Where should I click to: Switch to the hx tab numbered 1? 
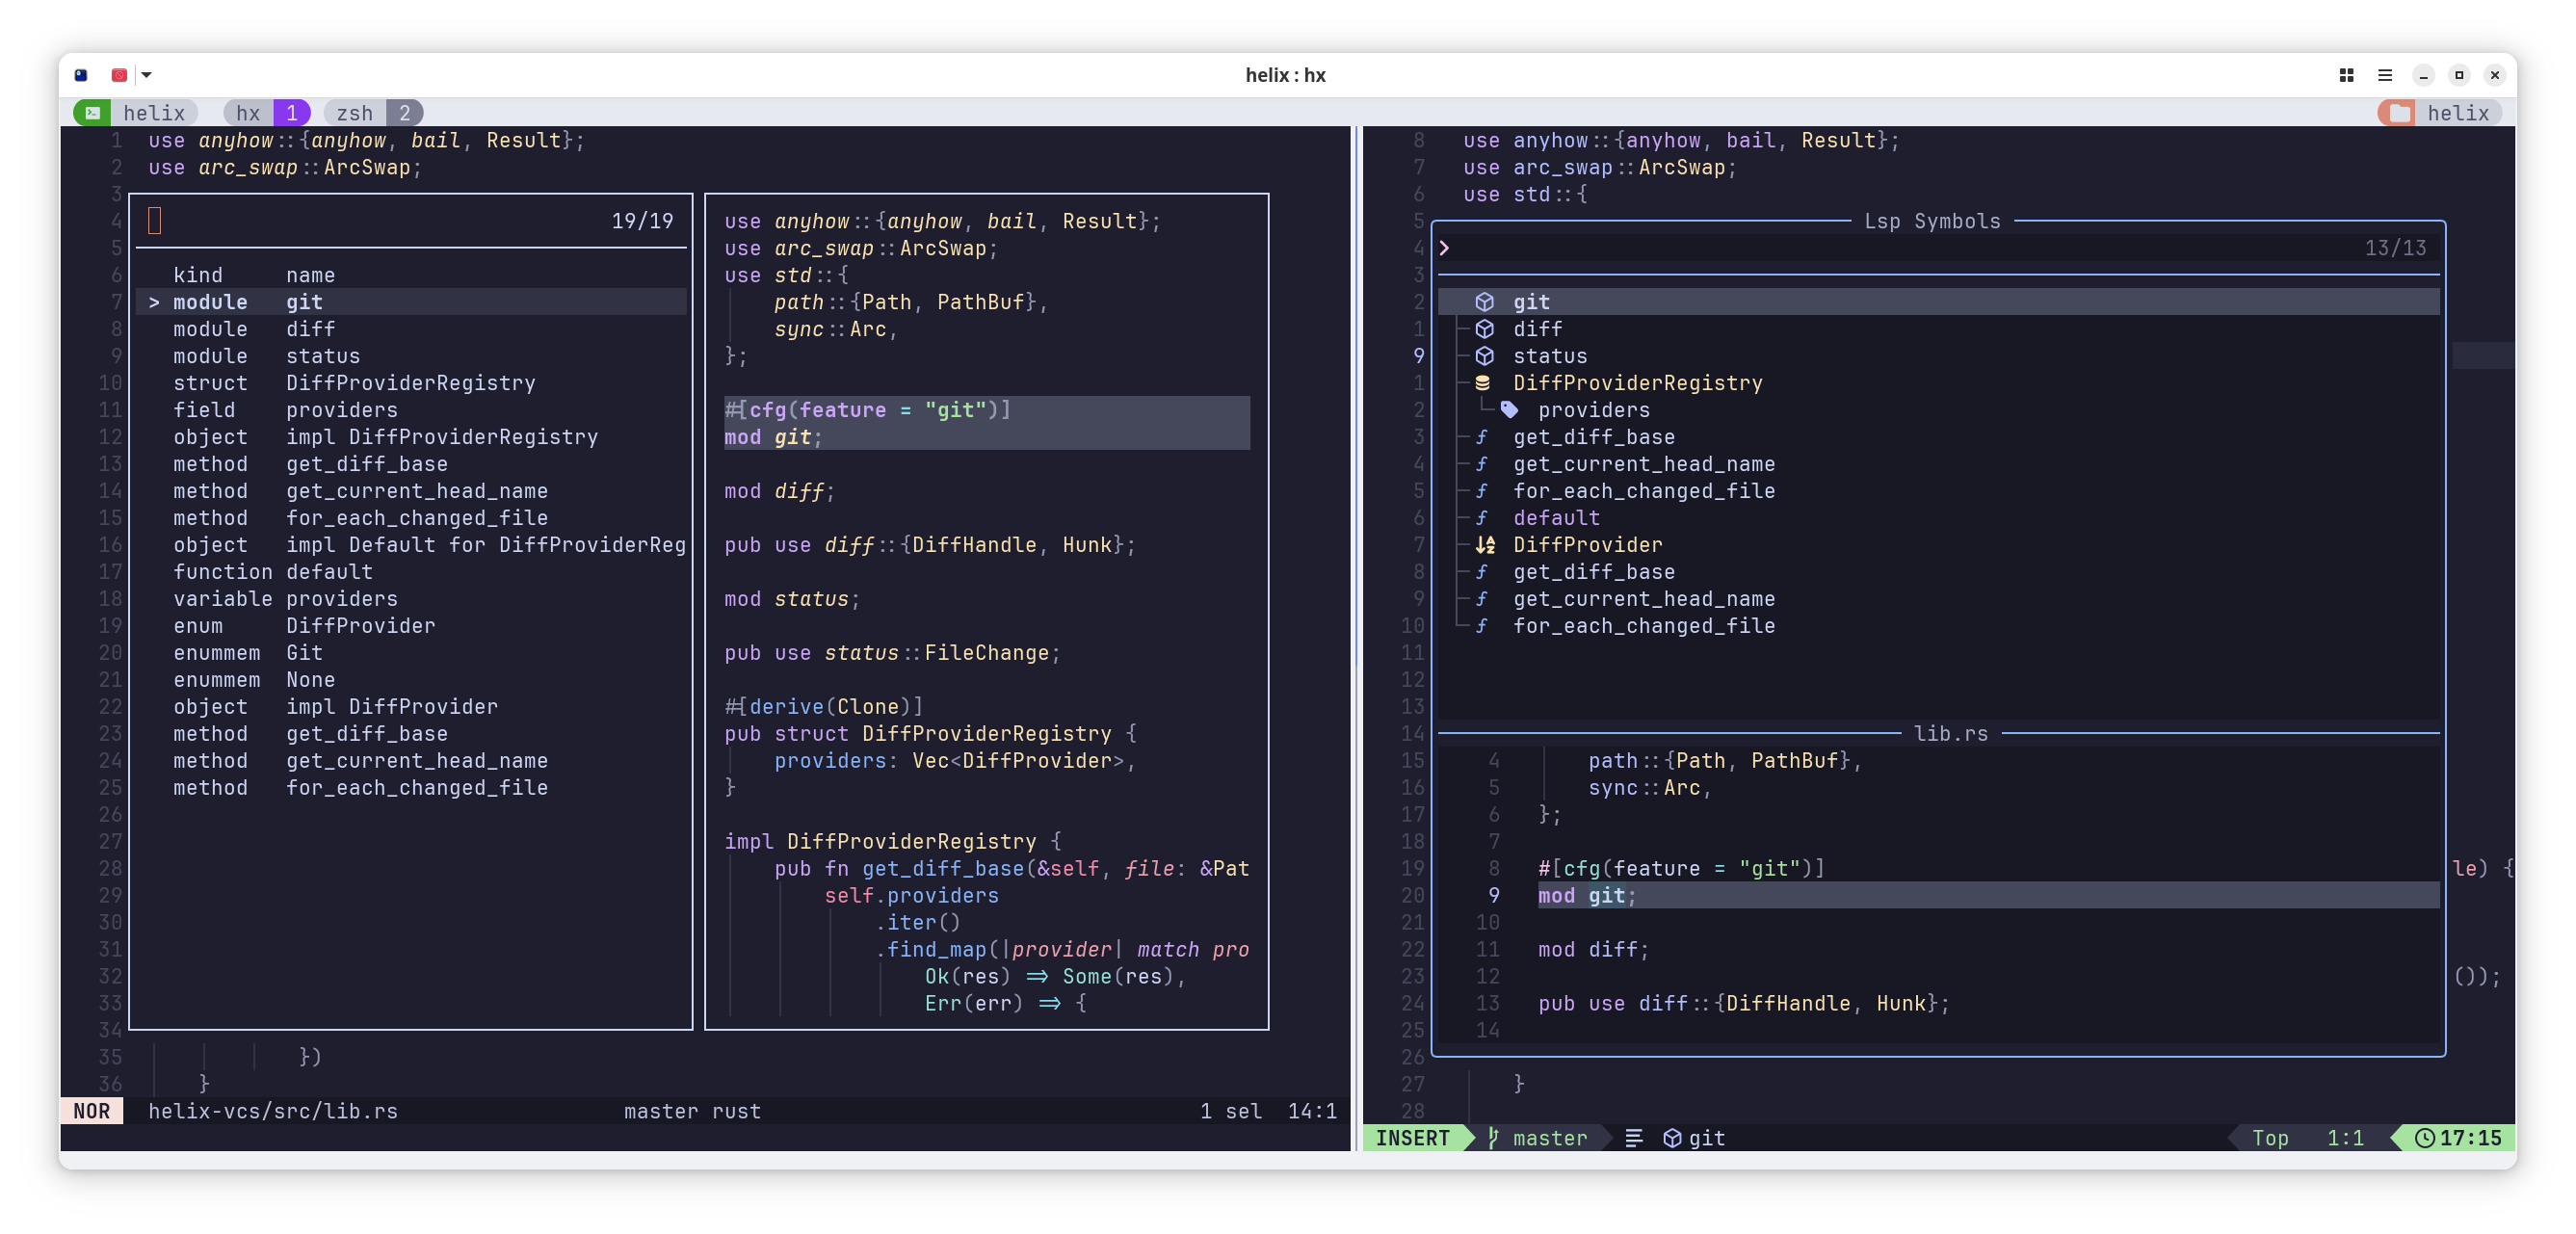coord(267,113)
